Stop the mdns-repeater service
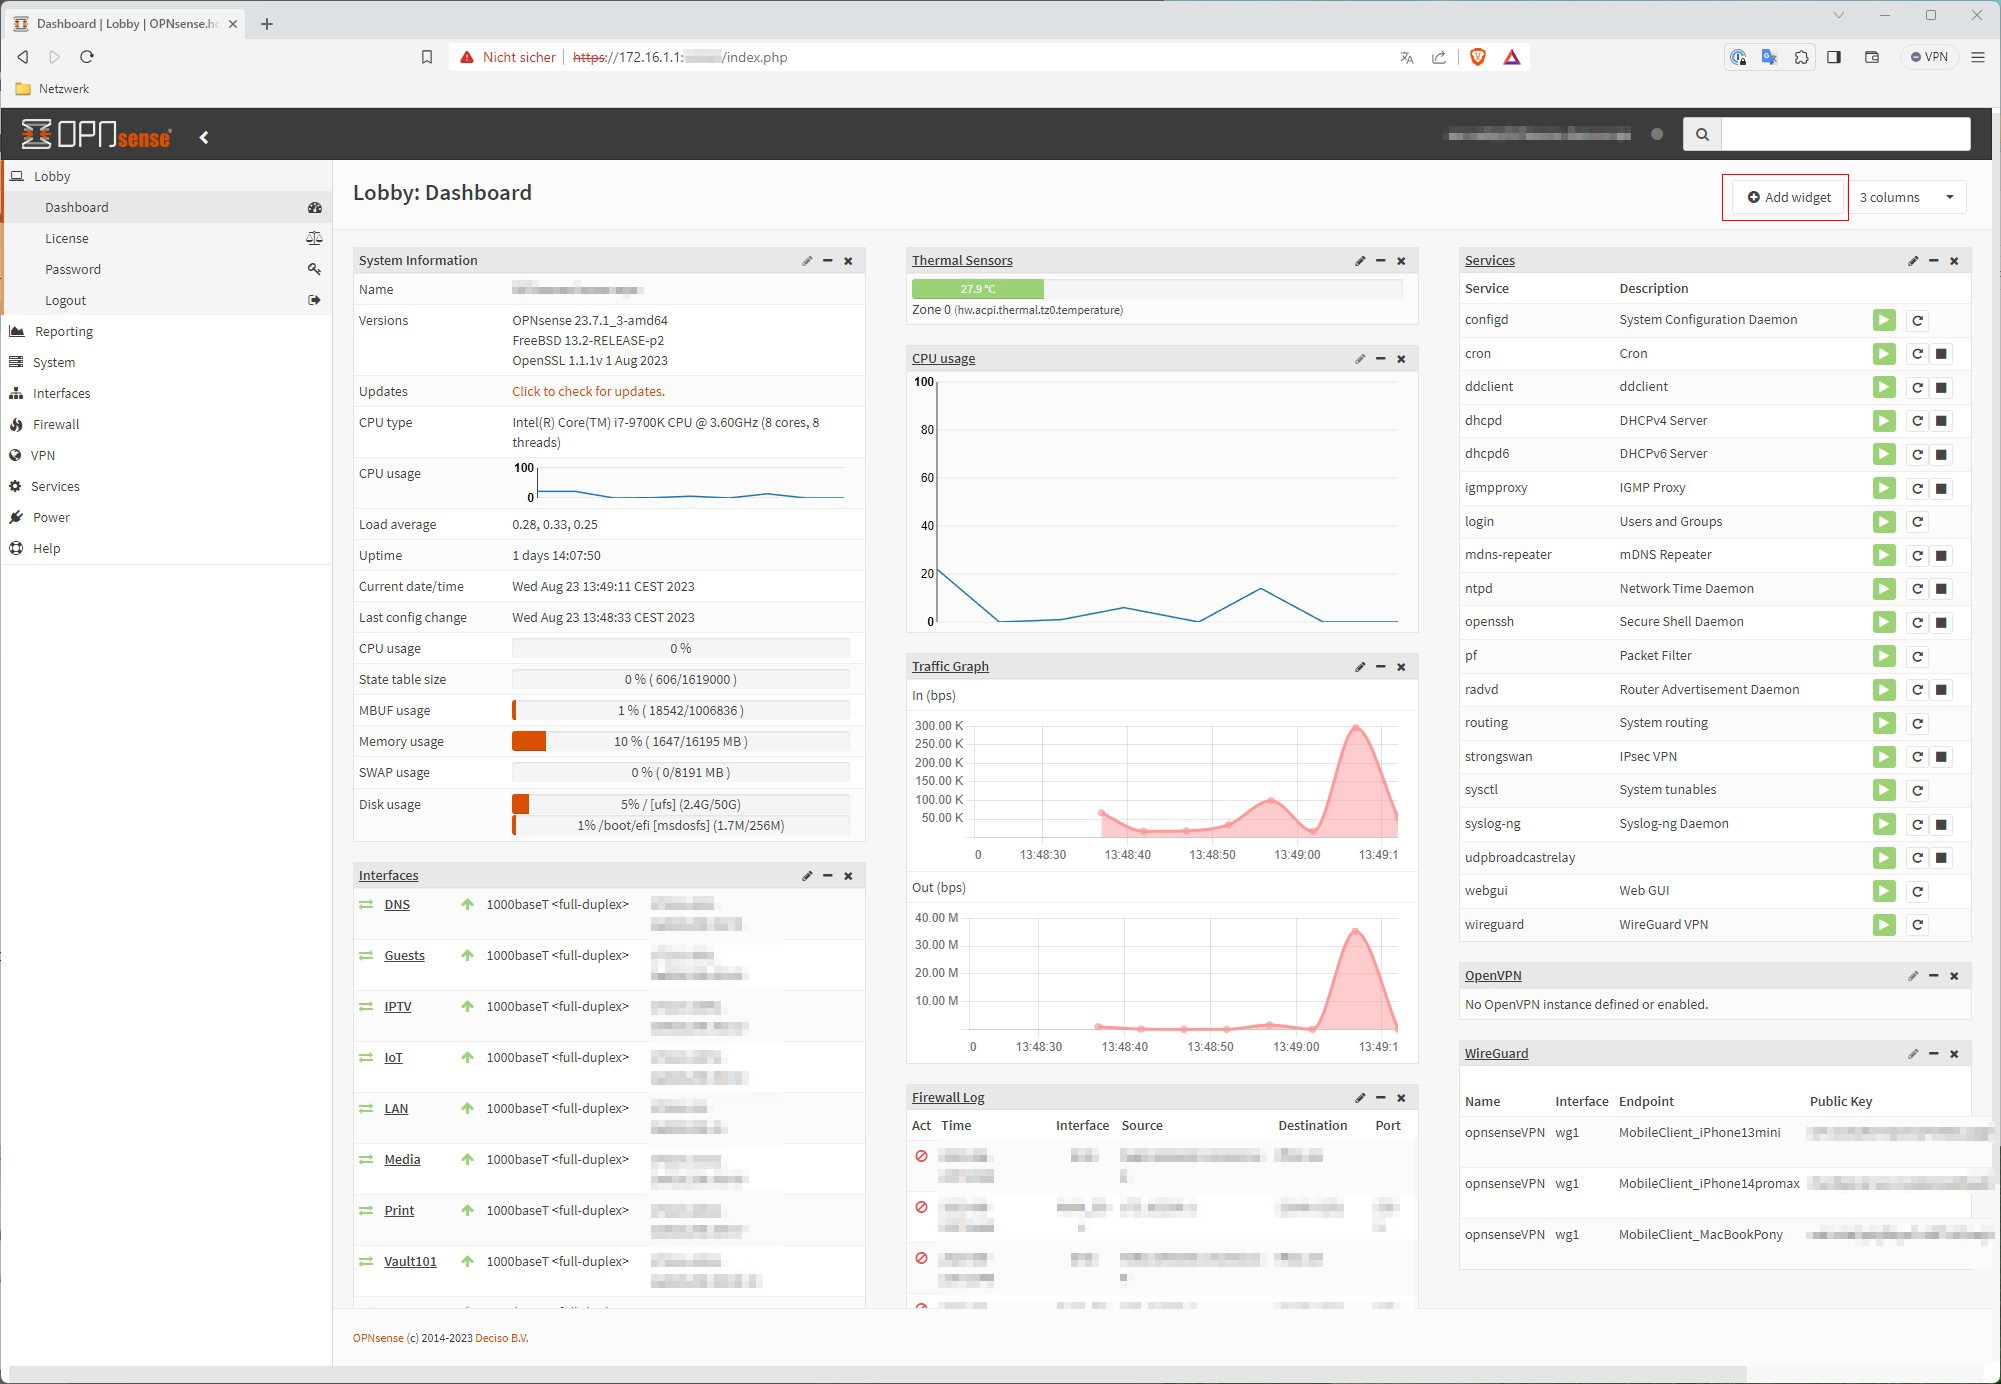The image size is (2001, 1384). pos(1941,556)
